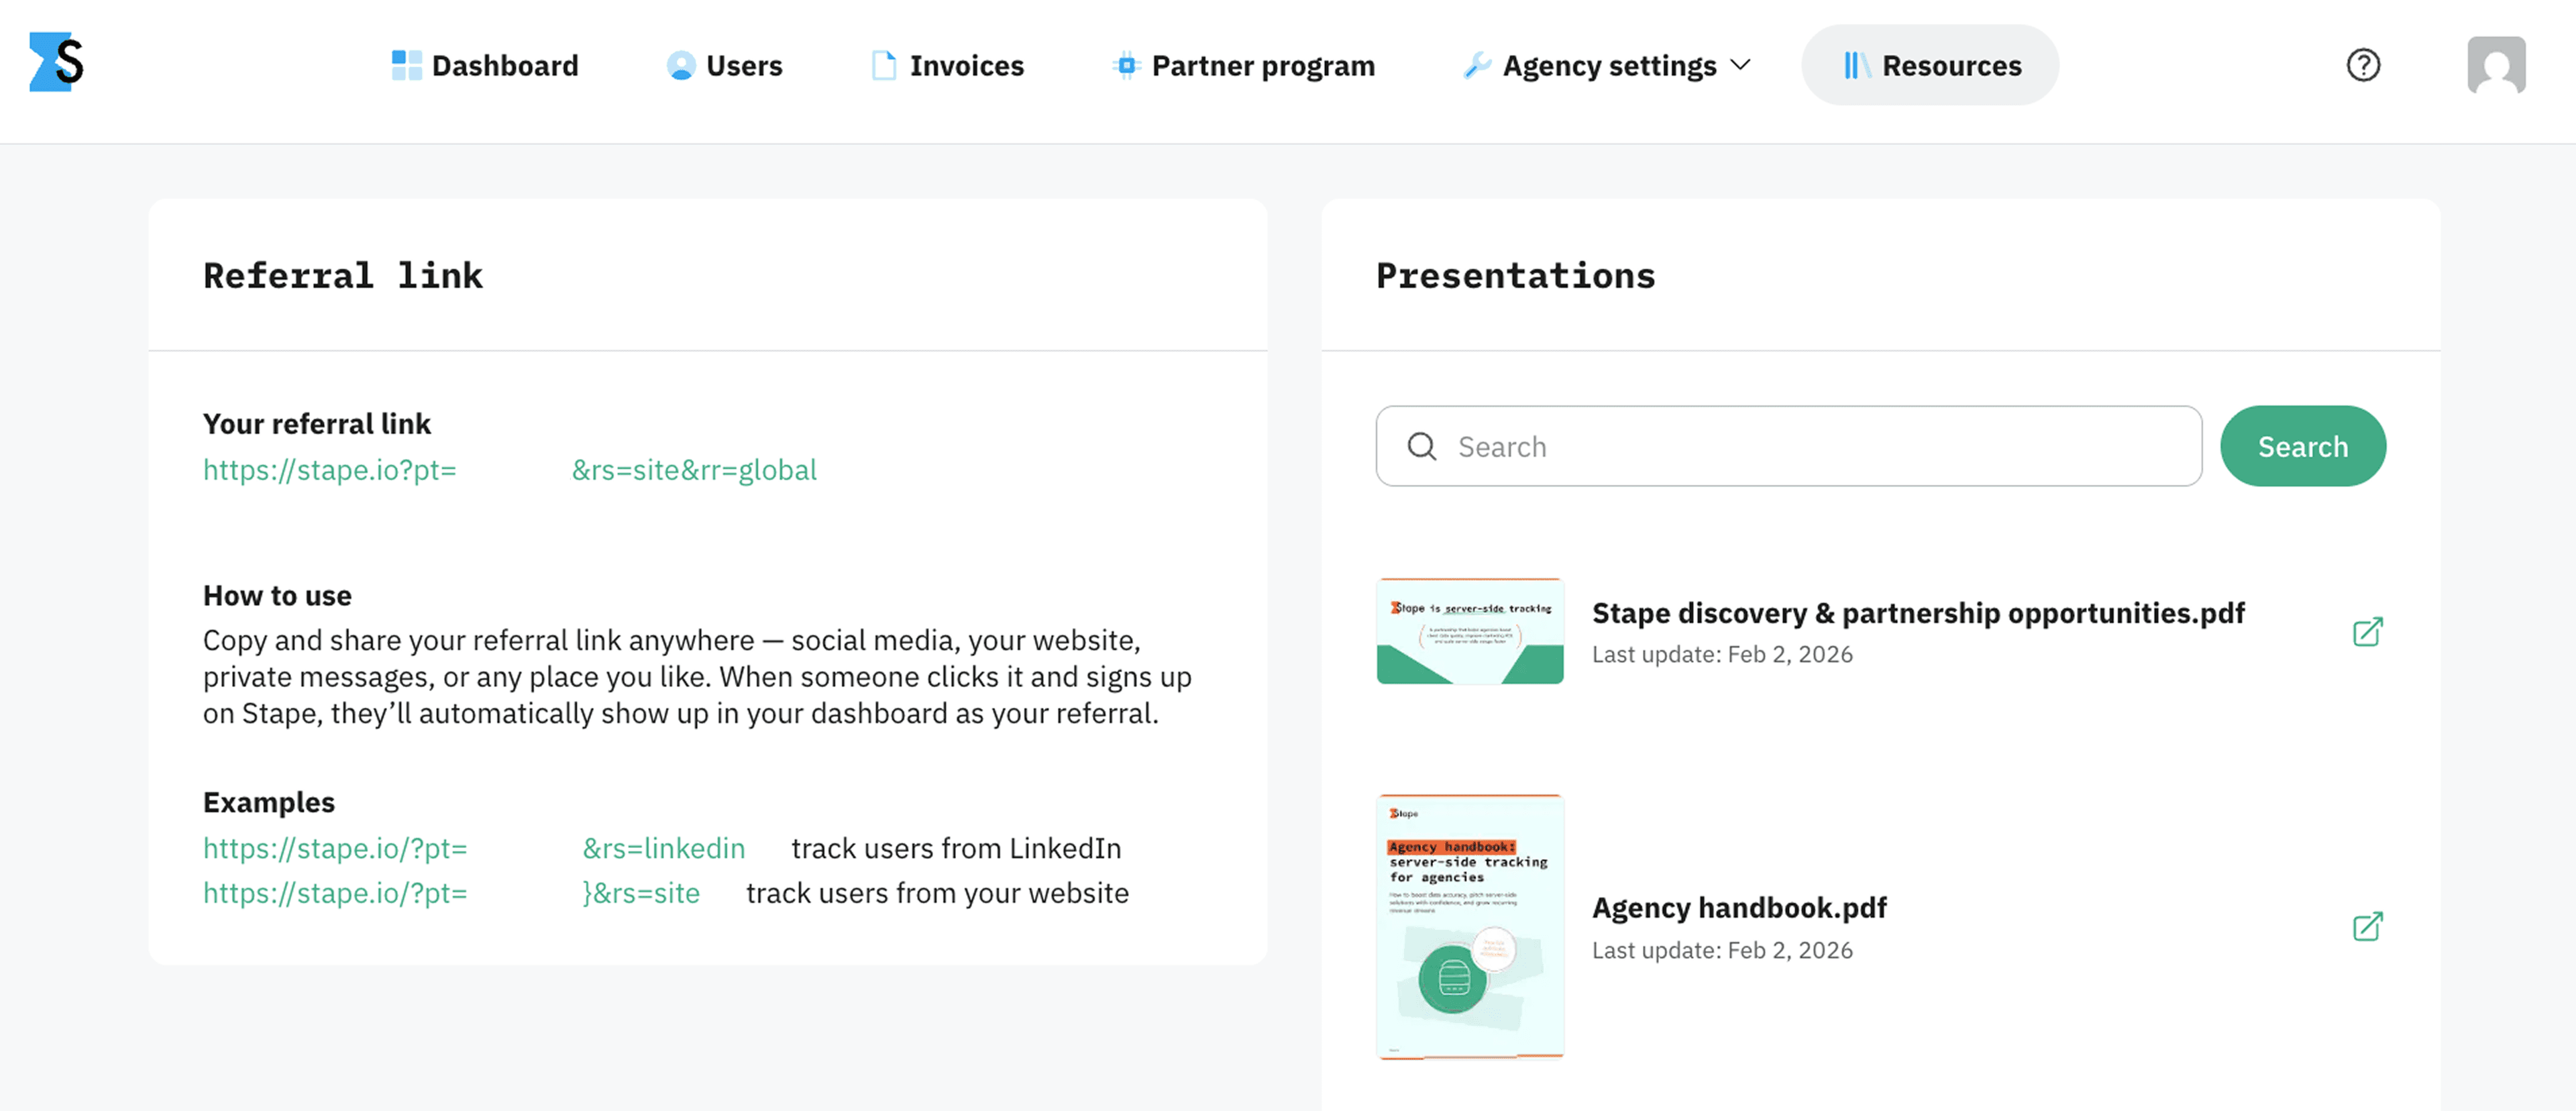Open the help question mark icon
Viewport: 2576px width, 1111px height.
(2363, 64)
